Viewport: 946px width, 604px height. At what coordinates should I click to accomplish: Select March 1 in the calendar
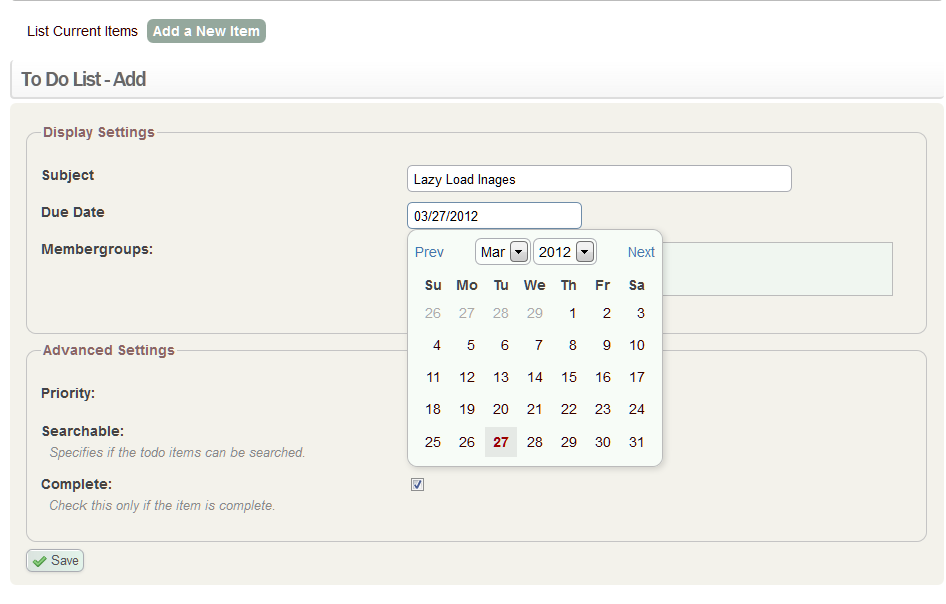[x=572, y=313]
